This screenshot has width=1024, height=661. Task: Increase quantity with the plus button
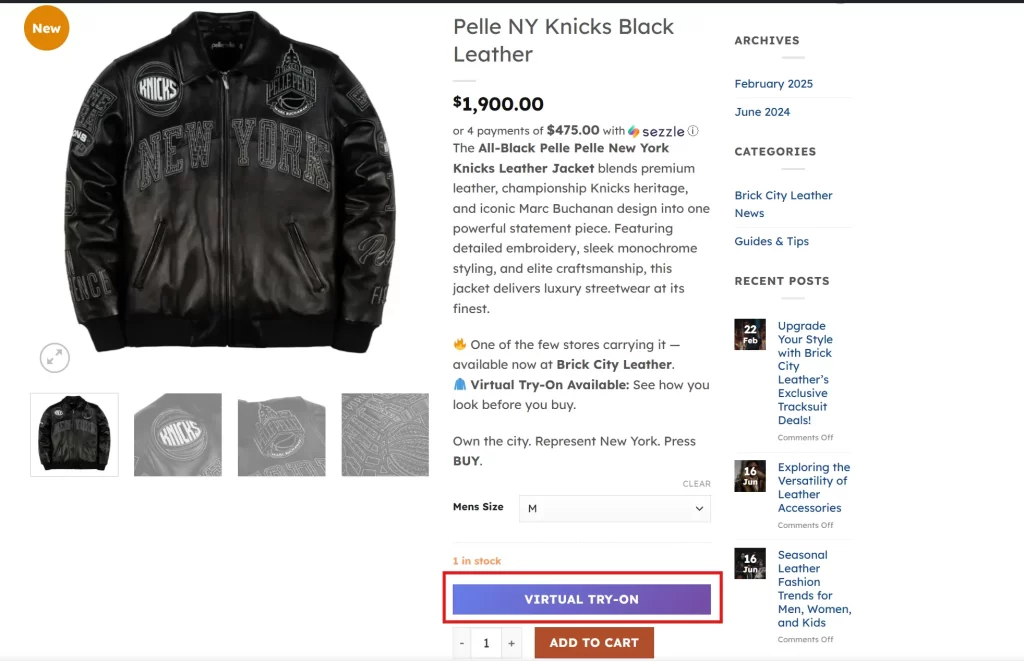(x=511, y=643)
